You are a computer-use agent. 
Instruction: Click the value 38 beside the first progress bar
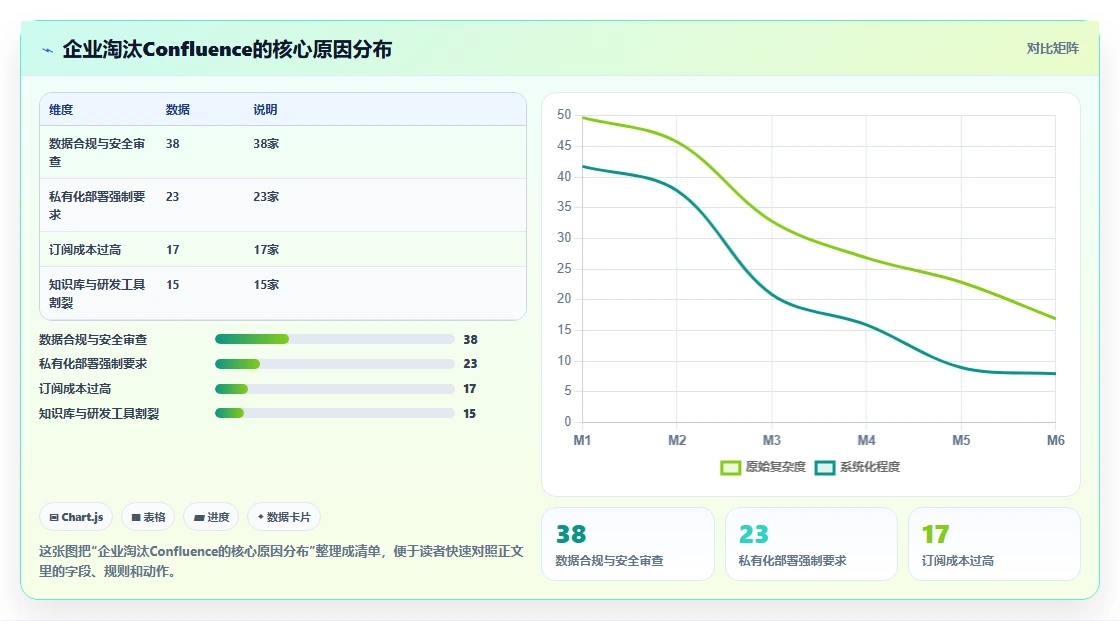click(x=470, y=339)
